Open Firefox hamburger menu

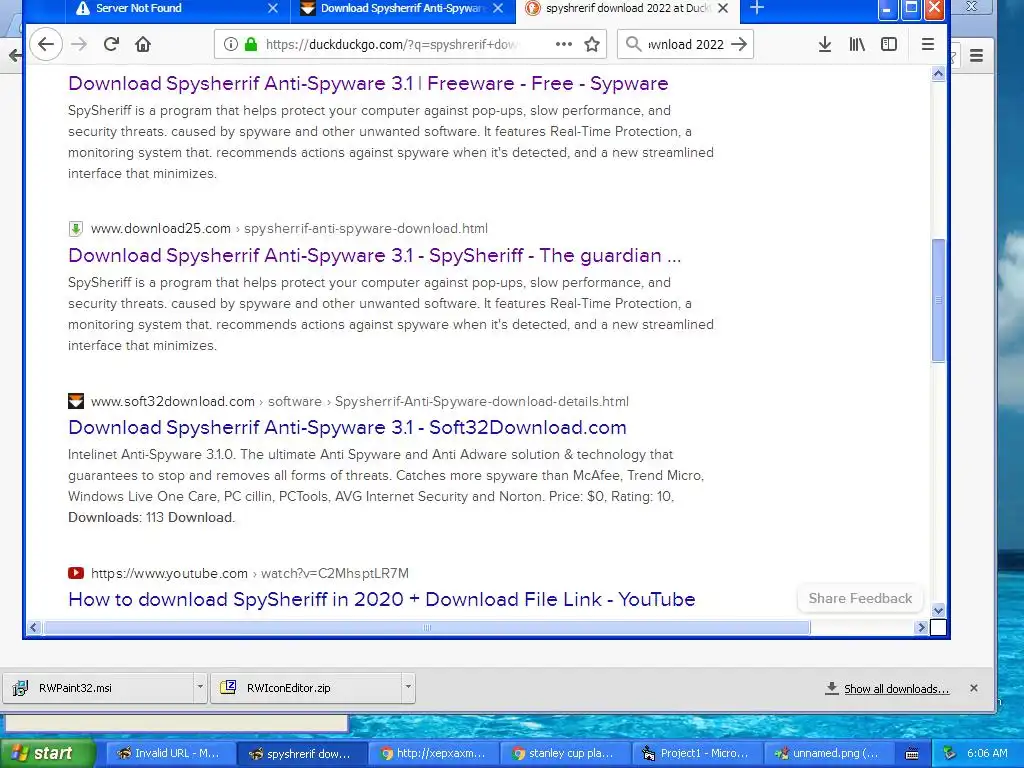[x=927, y=44]
